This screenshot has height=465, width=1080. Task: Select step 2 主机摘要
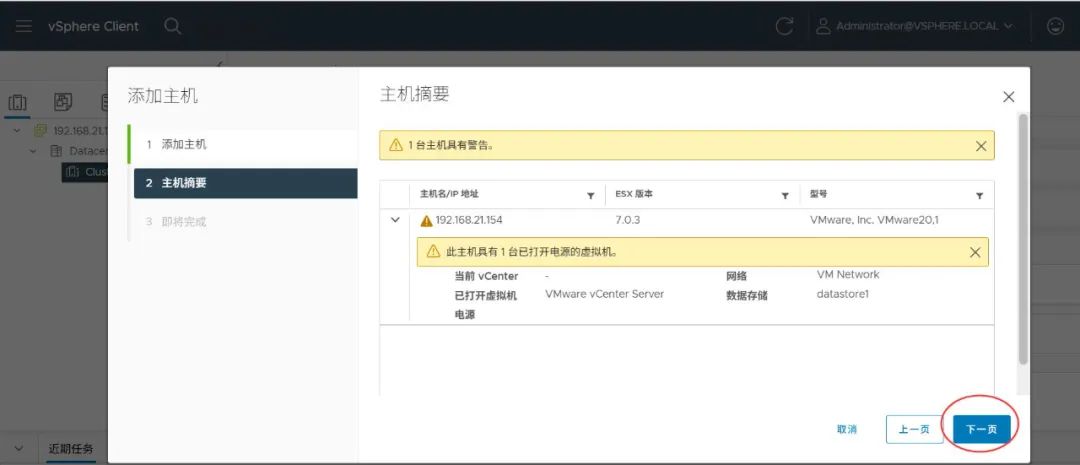click(245, 183)
